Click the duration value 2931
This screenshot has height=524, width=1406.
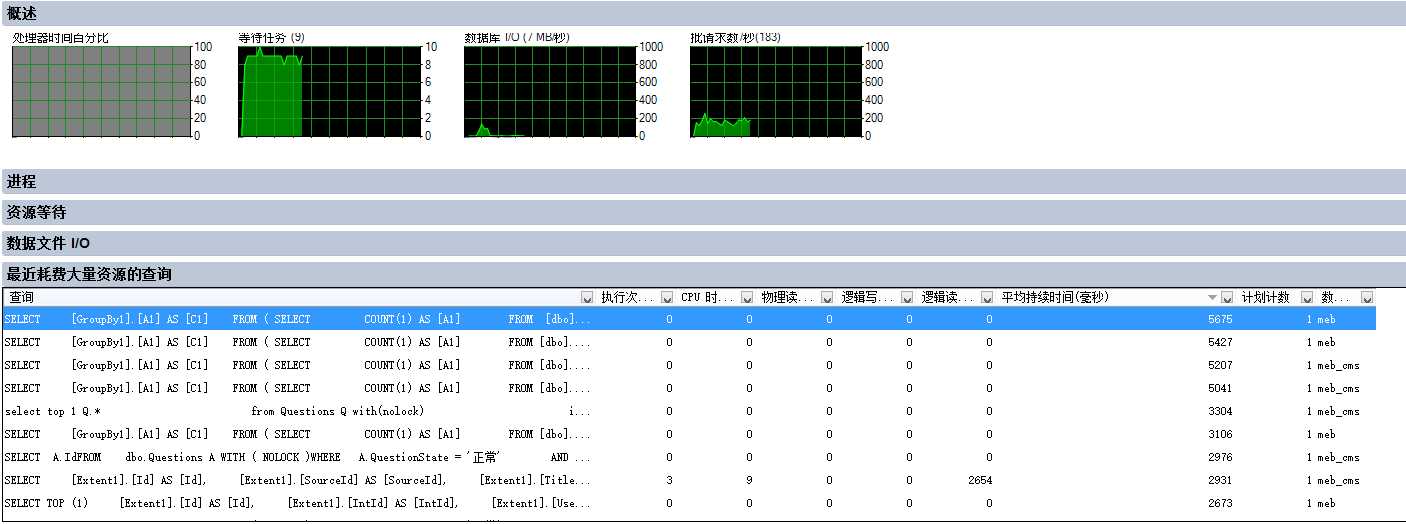click(1220, 480)
